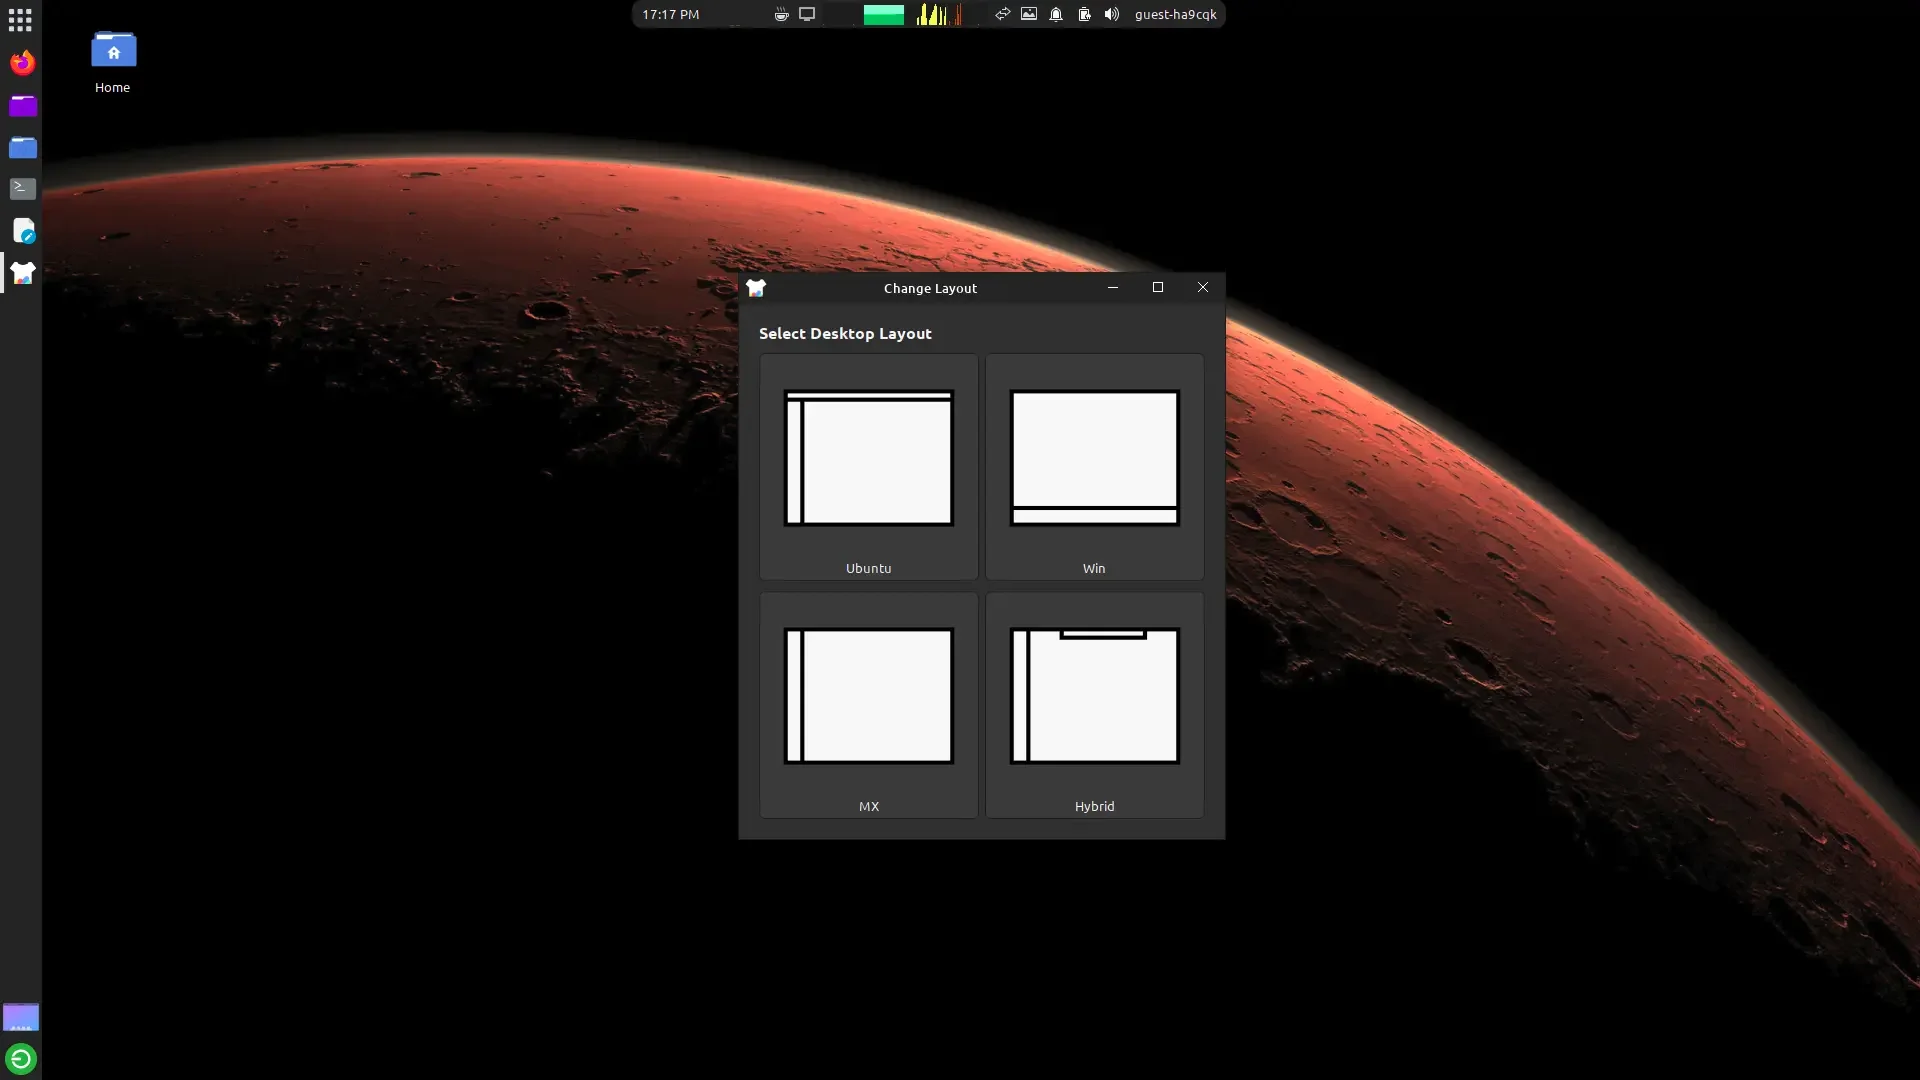Open the Home folder on desktop
The image size is (1920, 1080).
113,62
